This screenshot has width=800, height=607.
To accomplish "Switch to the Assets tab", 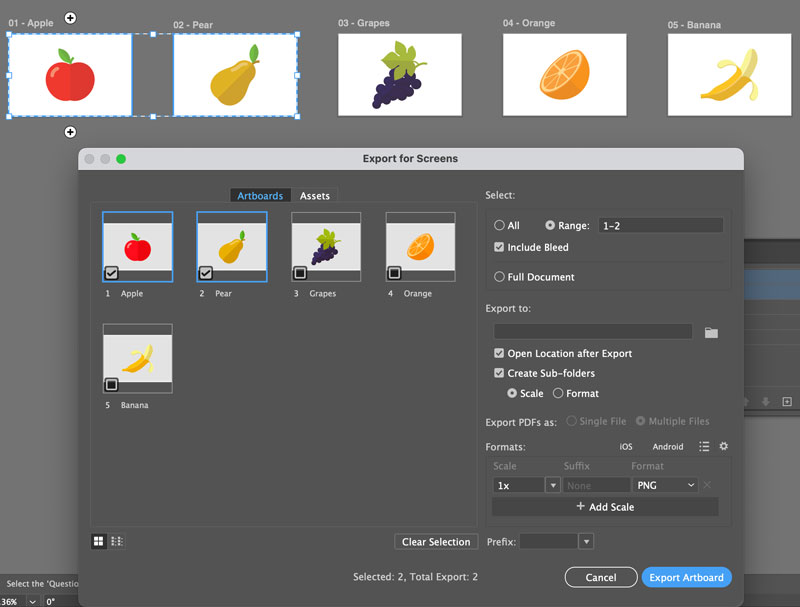I will coord(315,196).
